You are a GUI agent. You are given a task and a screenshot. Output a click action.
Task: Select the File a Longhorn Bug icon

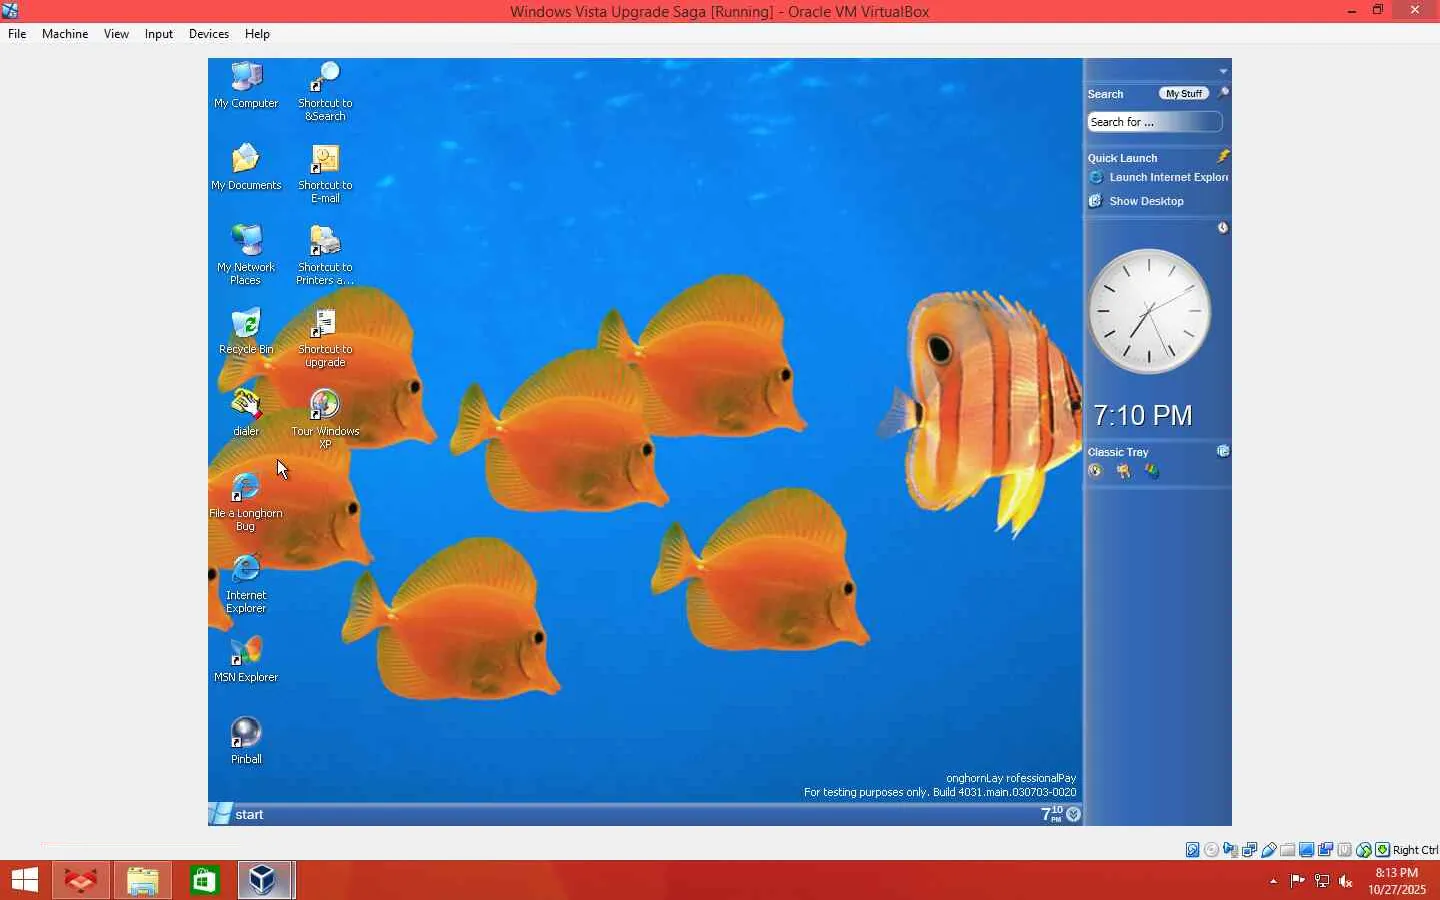(246, 501)
